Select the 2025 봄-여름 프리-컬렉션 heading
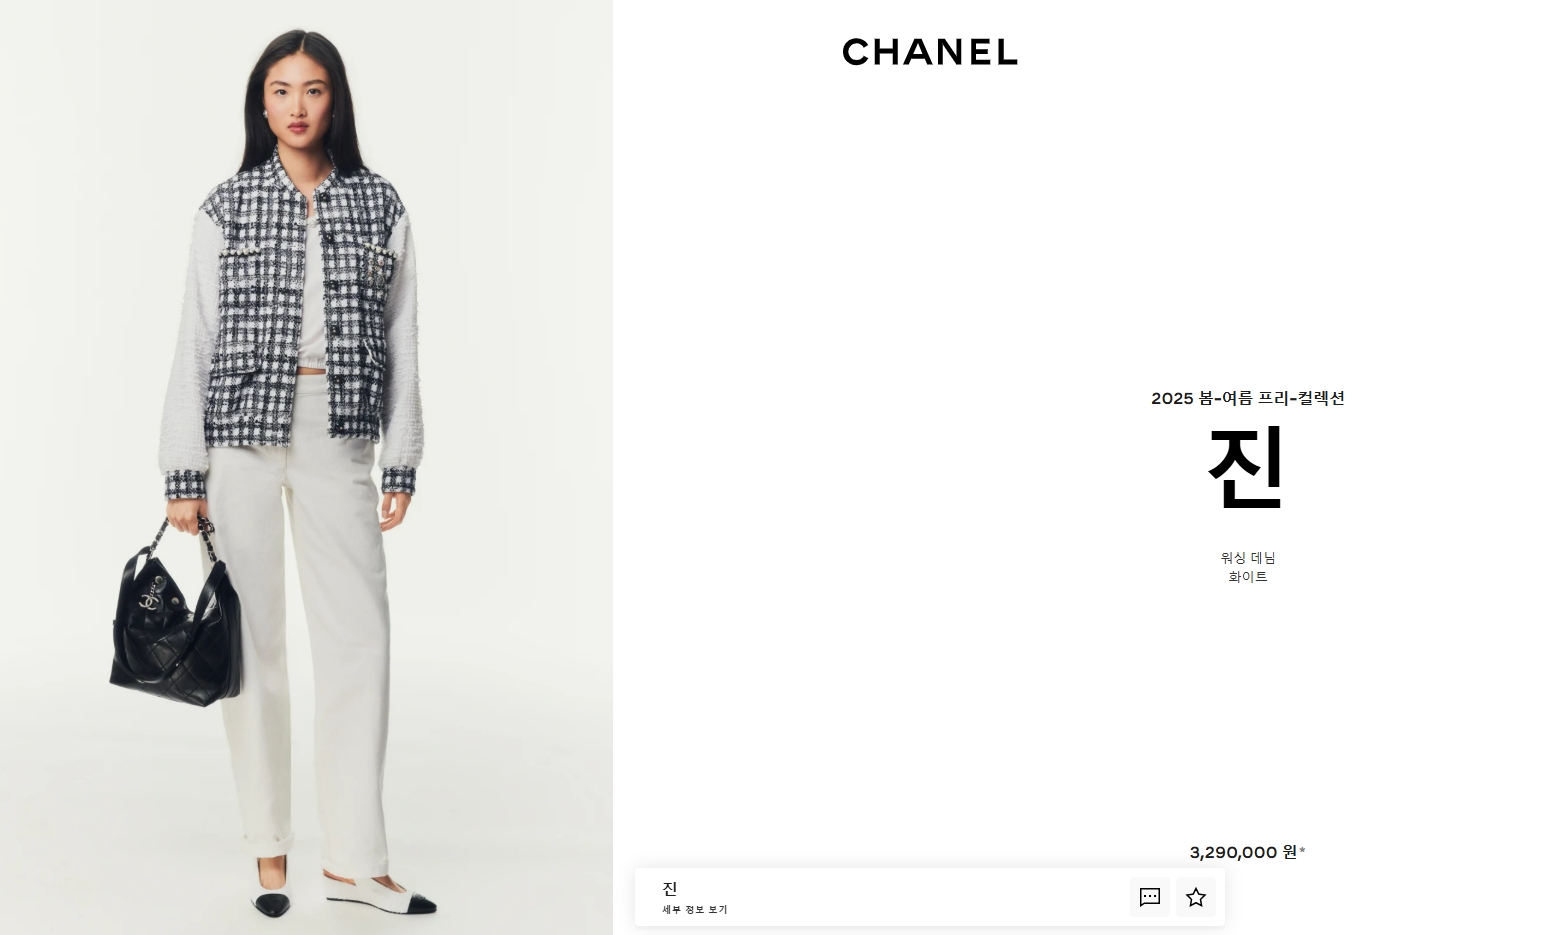Screen dimensions: 1557x935 pyautogui.click(x=1247, y=398)
